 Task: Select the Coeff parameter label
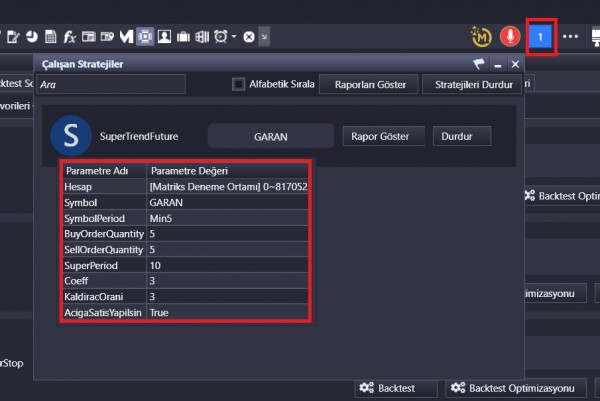click(76, 281)
